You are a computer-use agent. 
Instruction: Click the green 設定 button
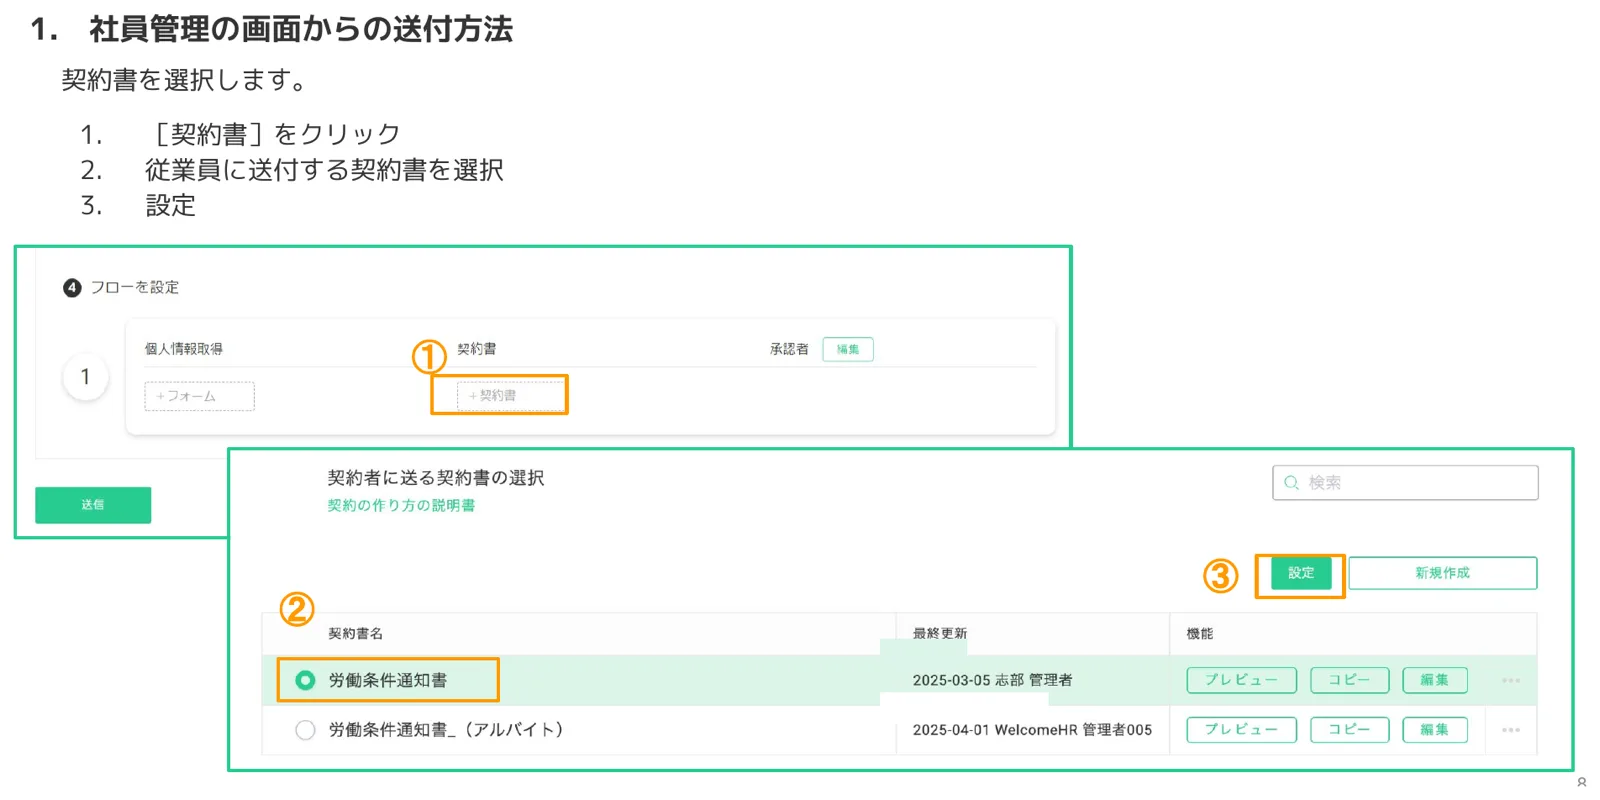[1301, 573]
